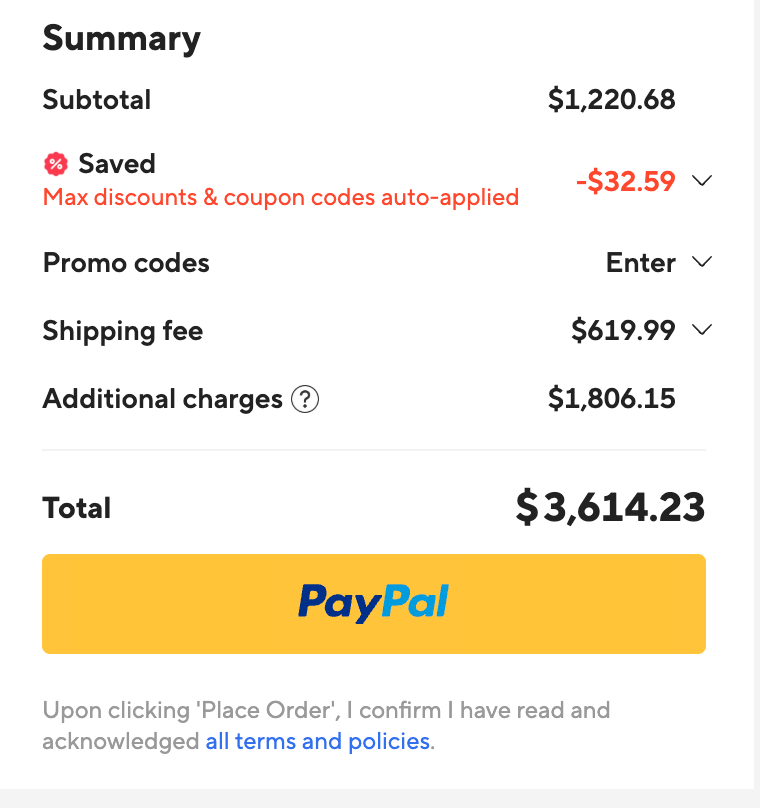Click the Additional charges amount of $1,806.15
Viewport: 760px width, 808px height.
pos(612,399)
